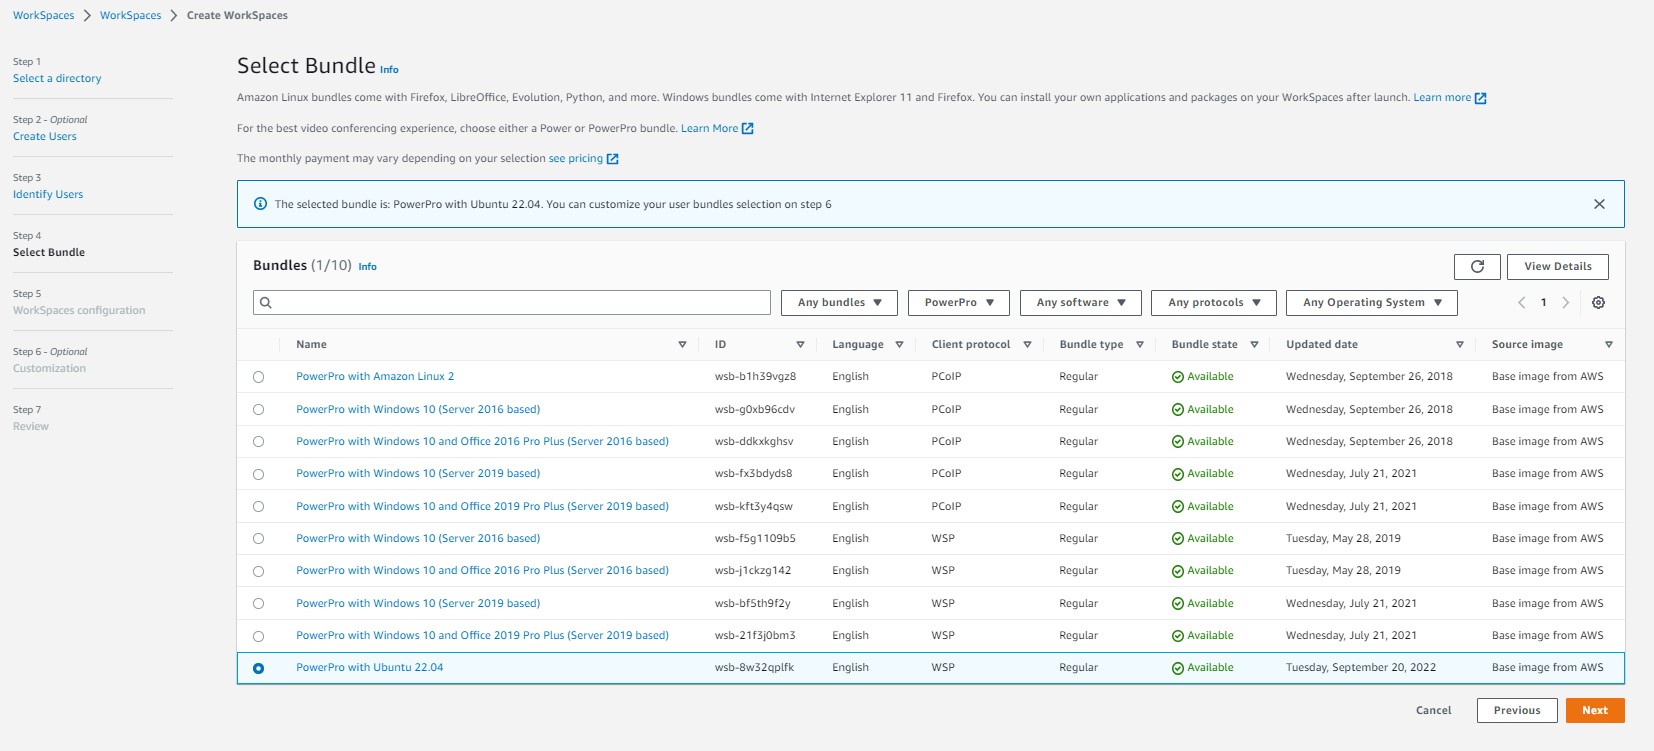This screenshot has width=1654, height=751.
Task: Click the Next button
Action: pyautogui.click(x=1595, y=710)
